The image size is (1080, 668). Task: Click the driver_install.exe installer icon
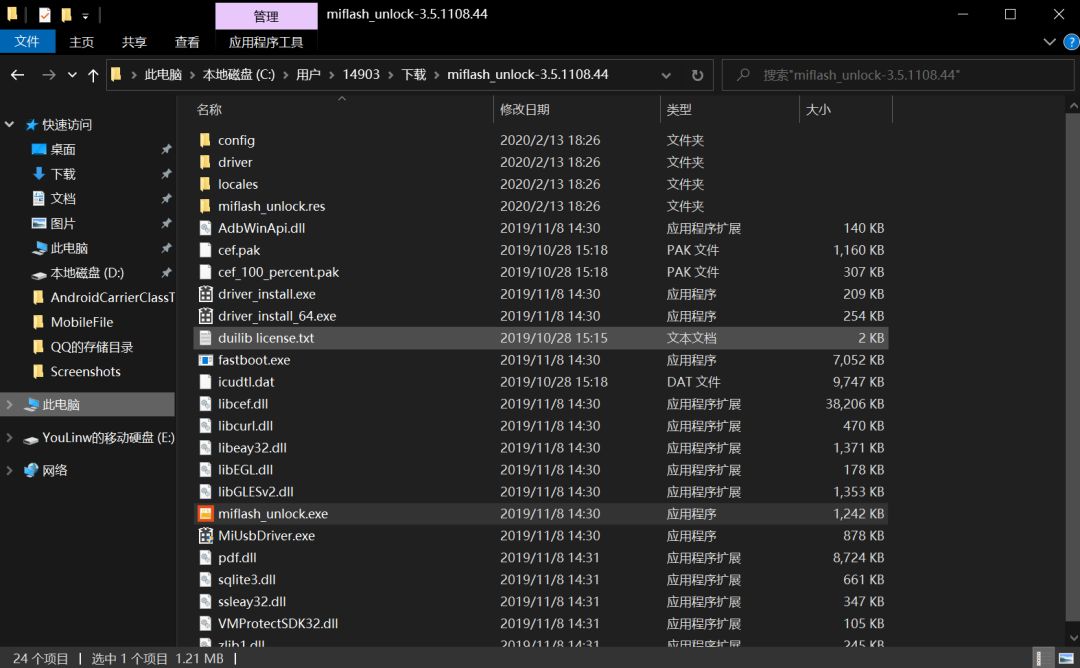point(205,294)
